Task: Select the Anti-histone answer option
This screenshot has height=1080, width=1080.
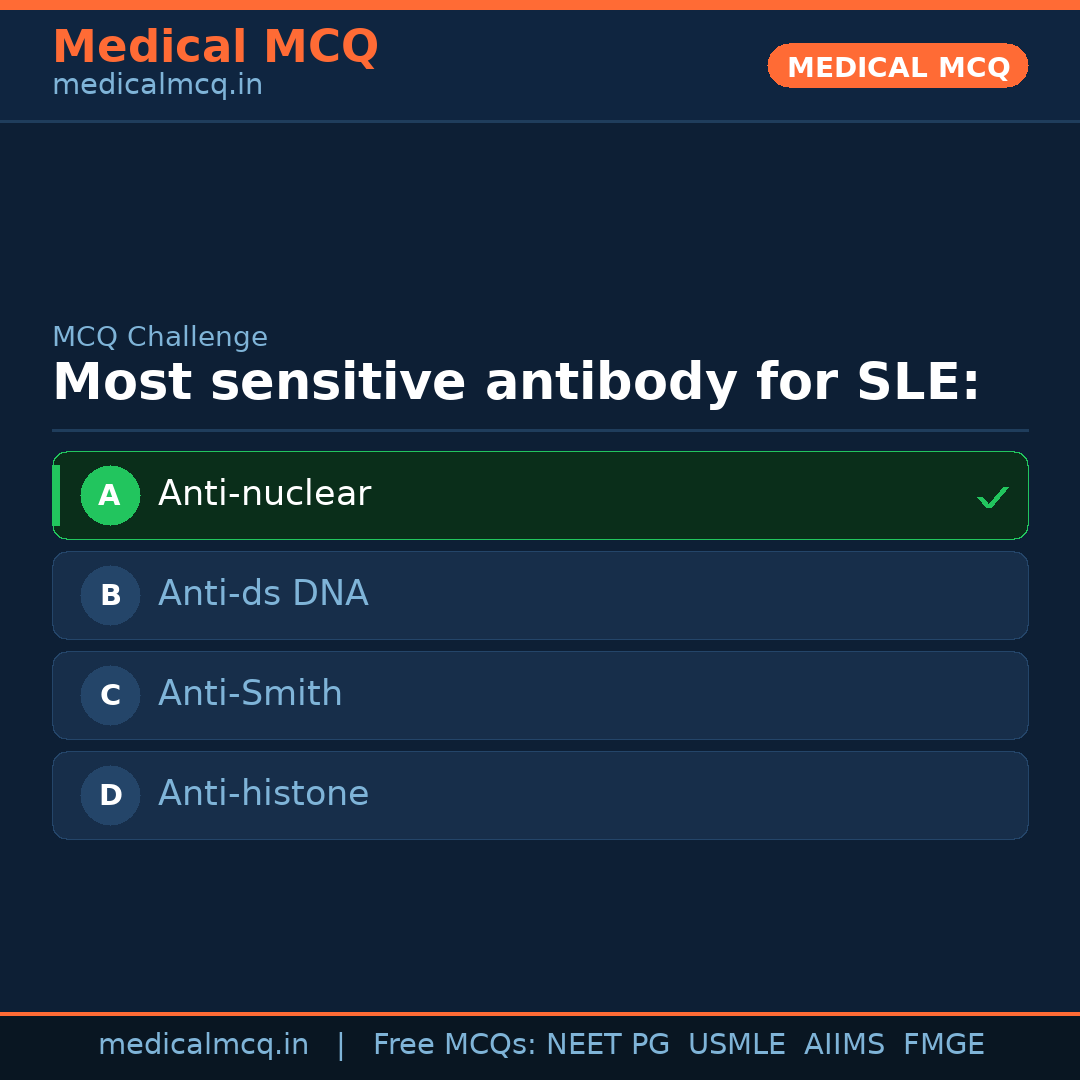Action: [263, 794]
